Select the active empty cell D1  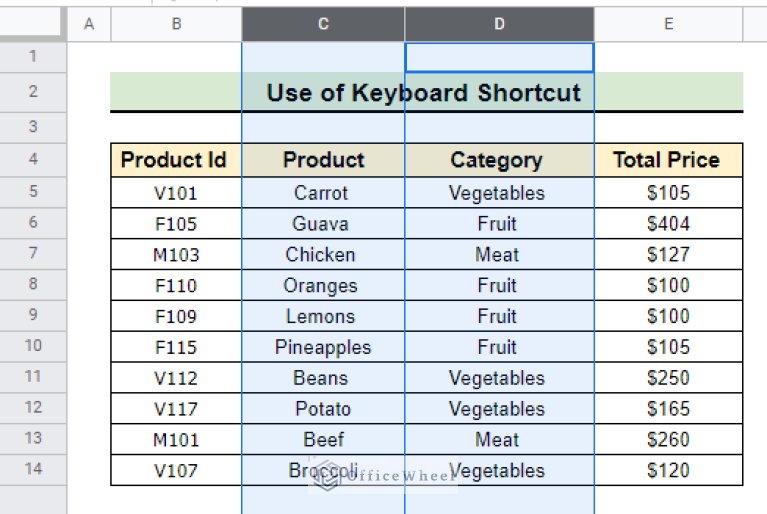pyautogui.click(x=499, y=57)
